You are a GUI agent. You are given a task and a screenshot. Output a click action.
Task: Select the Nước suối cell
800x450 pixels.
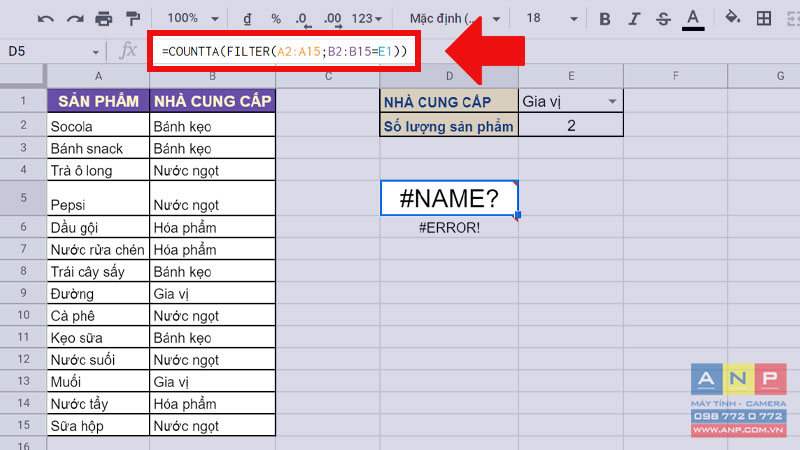98,359
